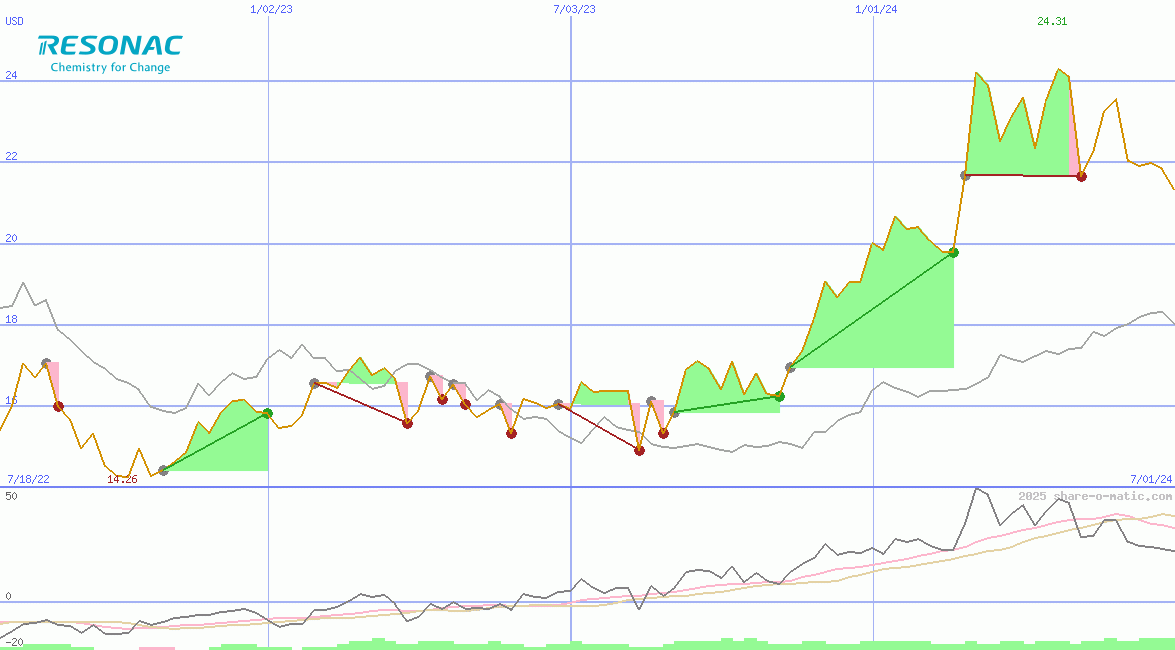Click the 14.26 low price label

point(121,479)
